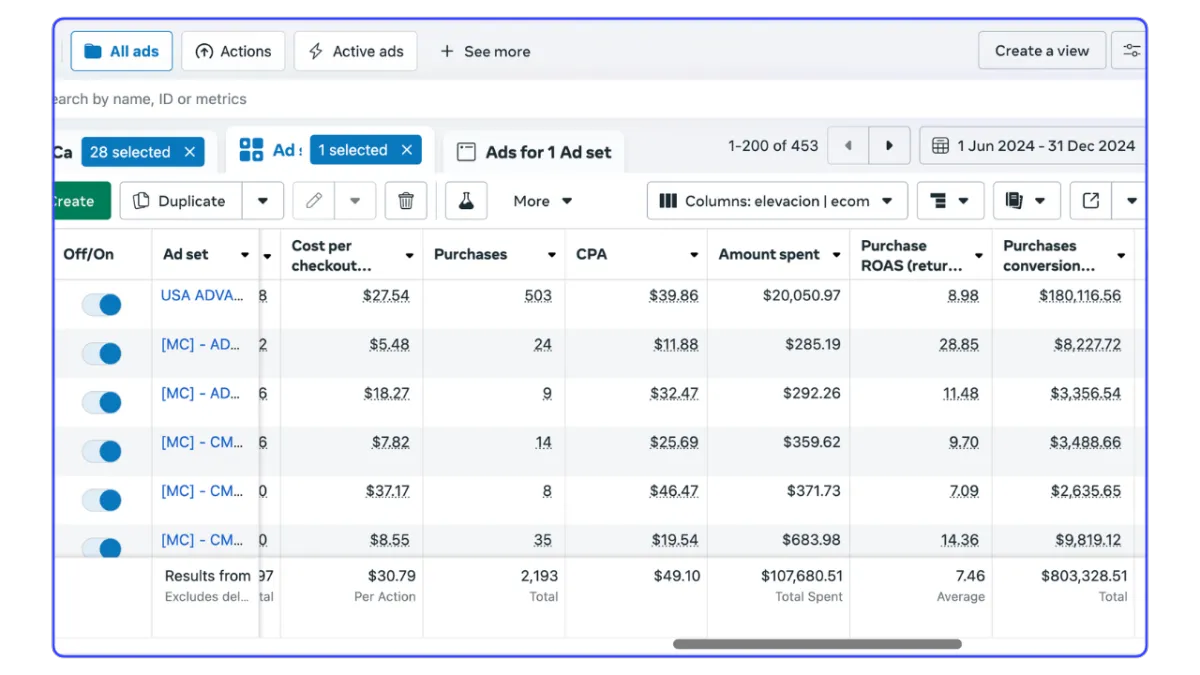The width and height of the screenshot is (1200, 675).
Task: Open Cost per checkout column menu arrow
Action: point(409,256)
